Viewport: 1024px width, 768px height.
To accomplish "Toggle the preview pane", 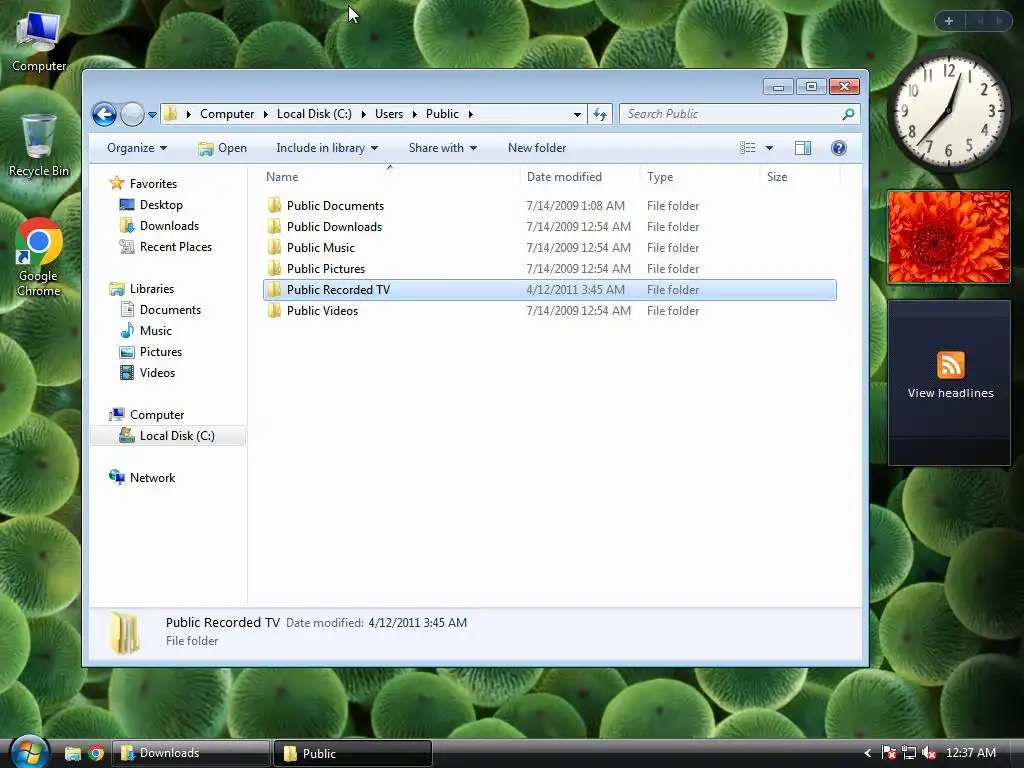I will pos(803,148).
